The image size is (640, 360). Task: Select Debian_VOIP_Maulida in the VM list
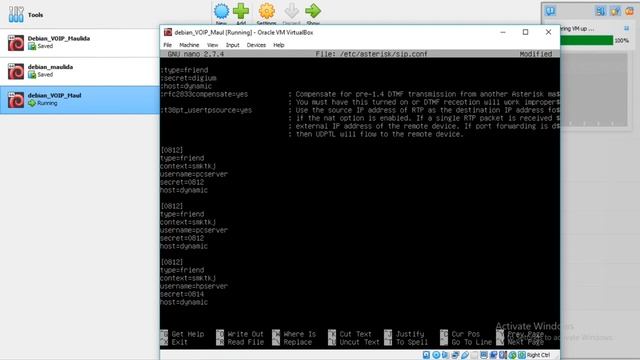tap(80, 43)
